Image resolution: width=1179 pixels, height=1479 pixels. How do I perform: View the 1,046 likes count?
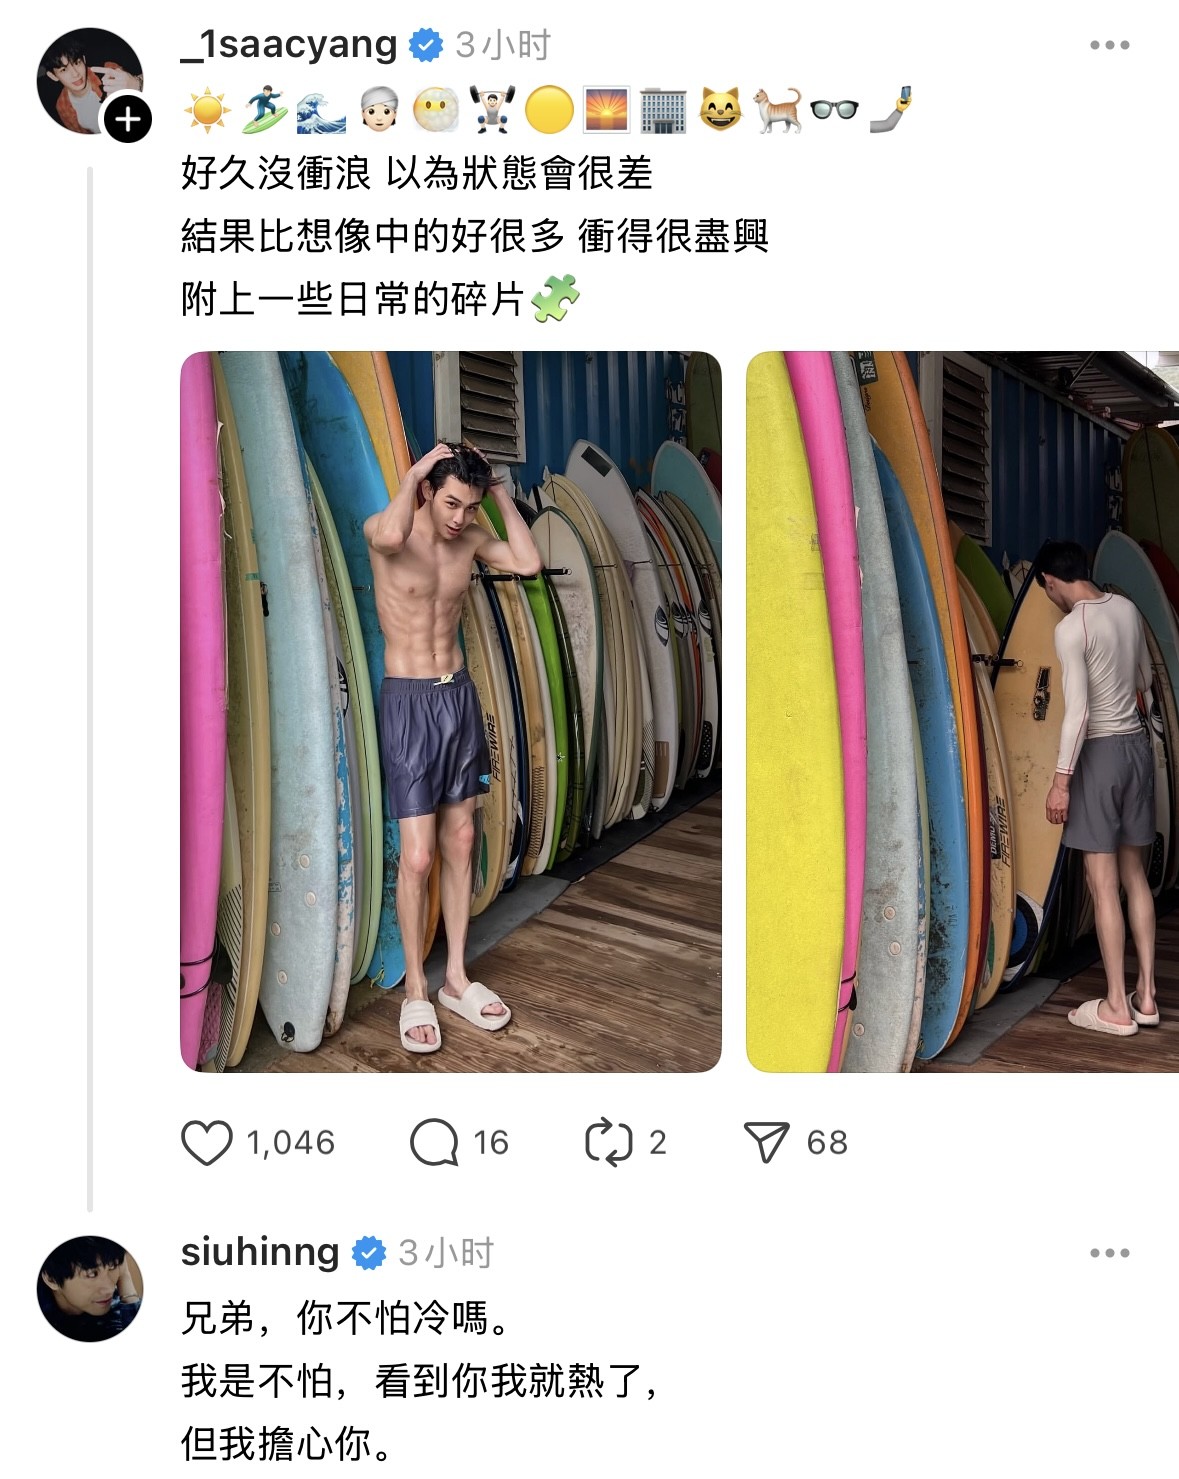[x=291, y=1142]
